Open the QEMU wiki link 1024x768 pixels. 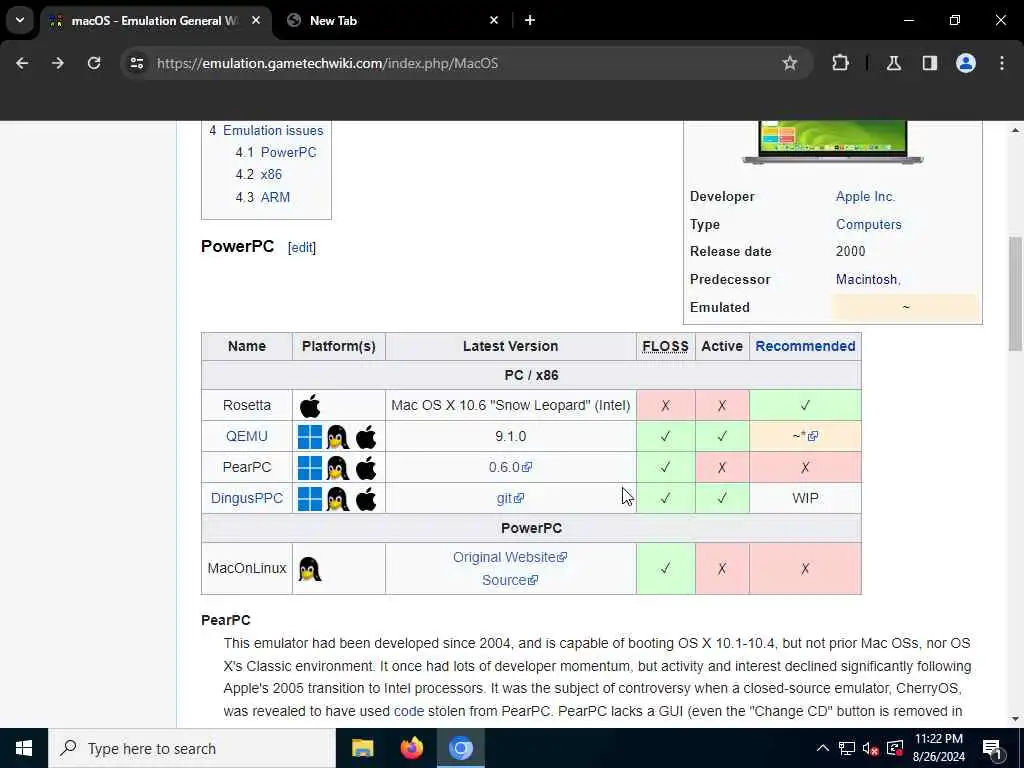[247, 436]
